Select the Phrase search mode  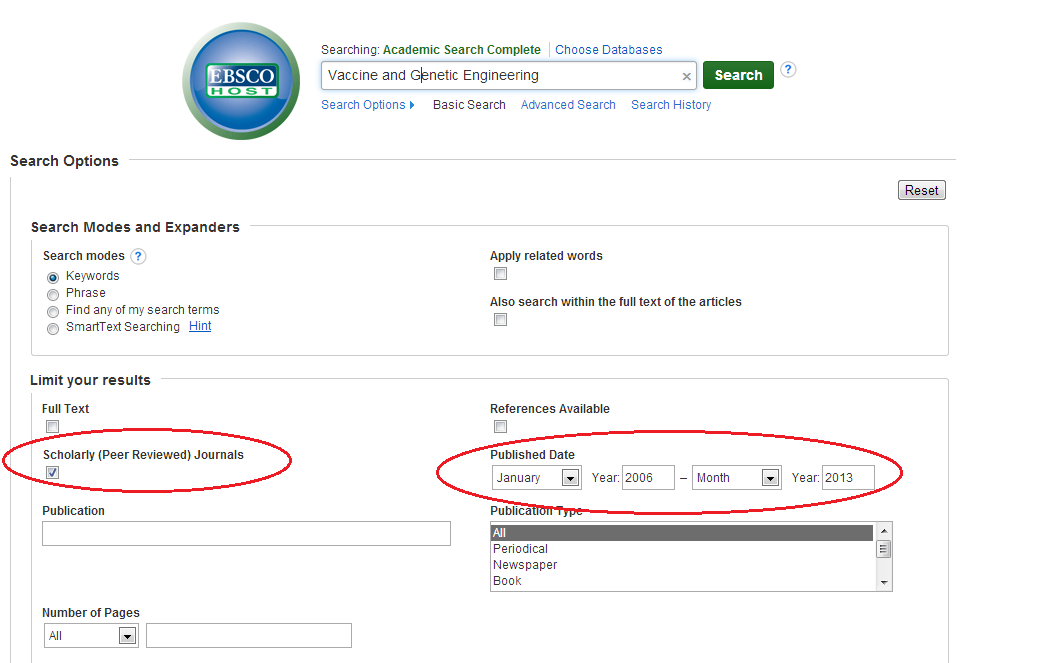tap(52, 294)
